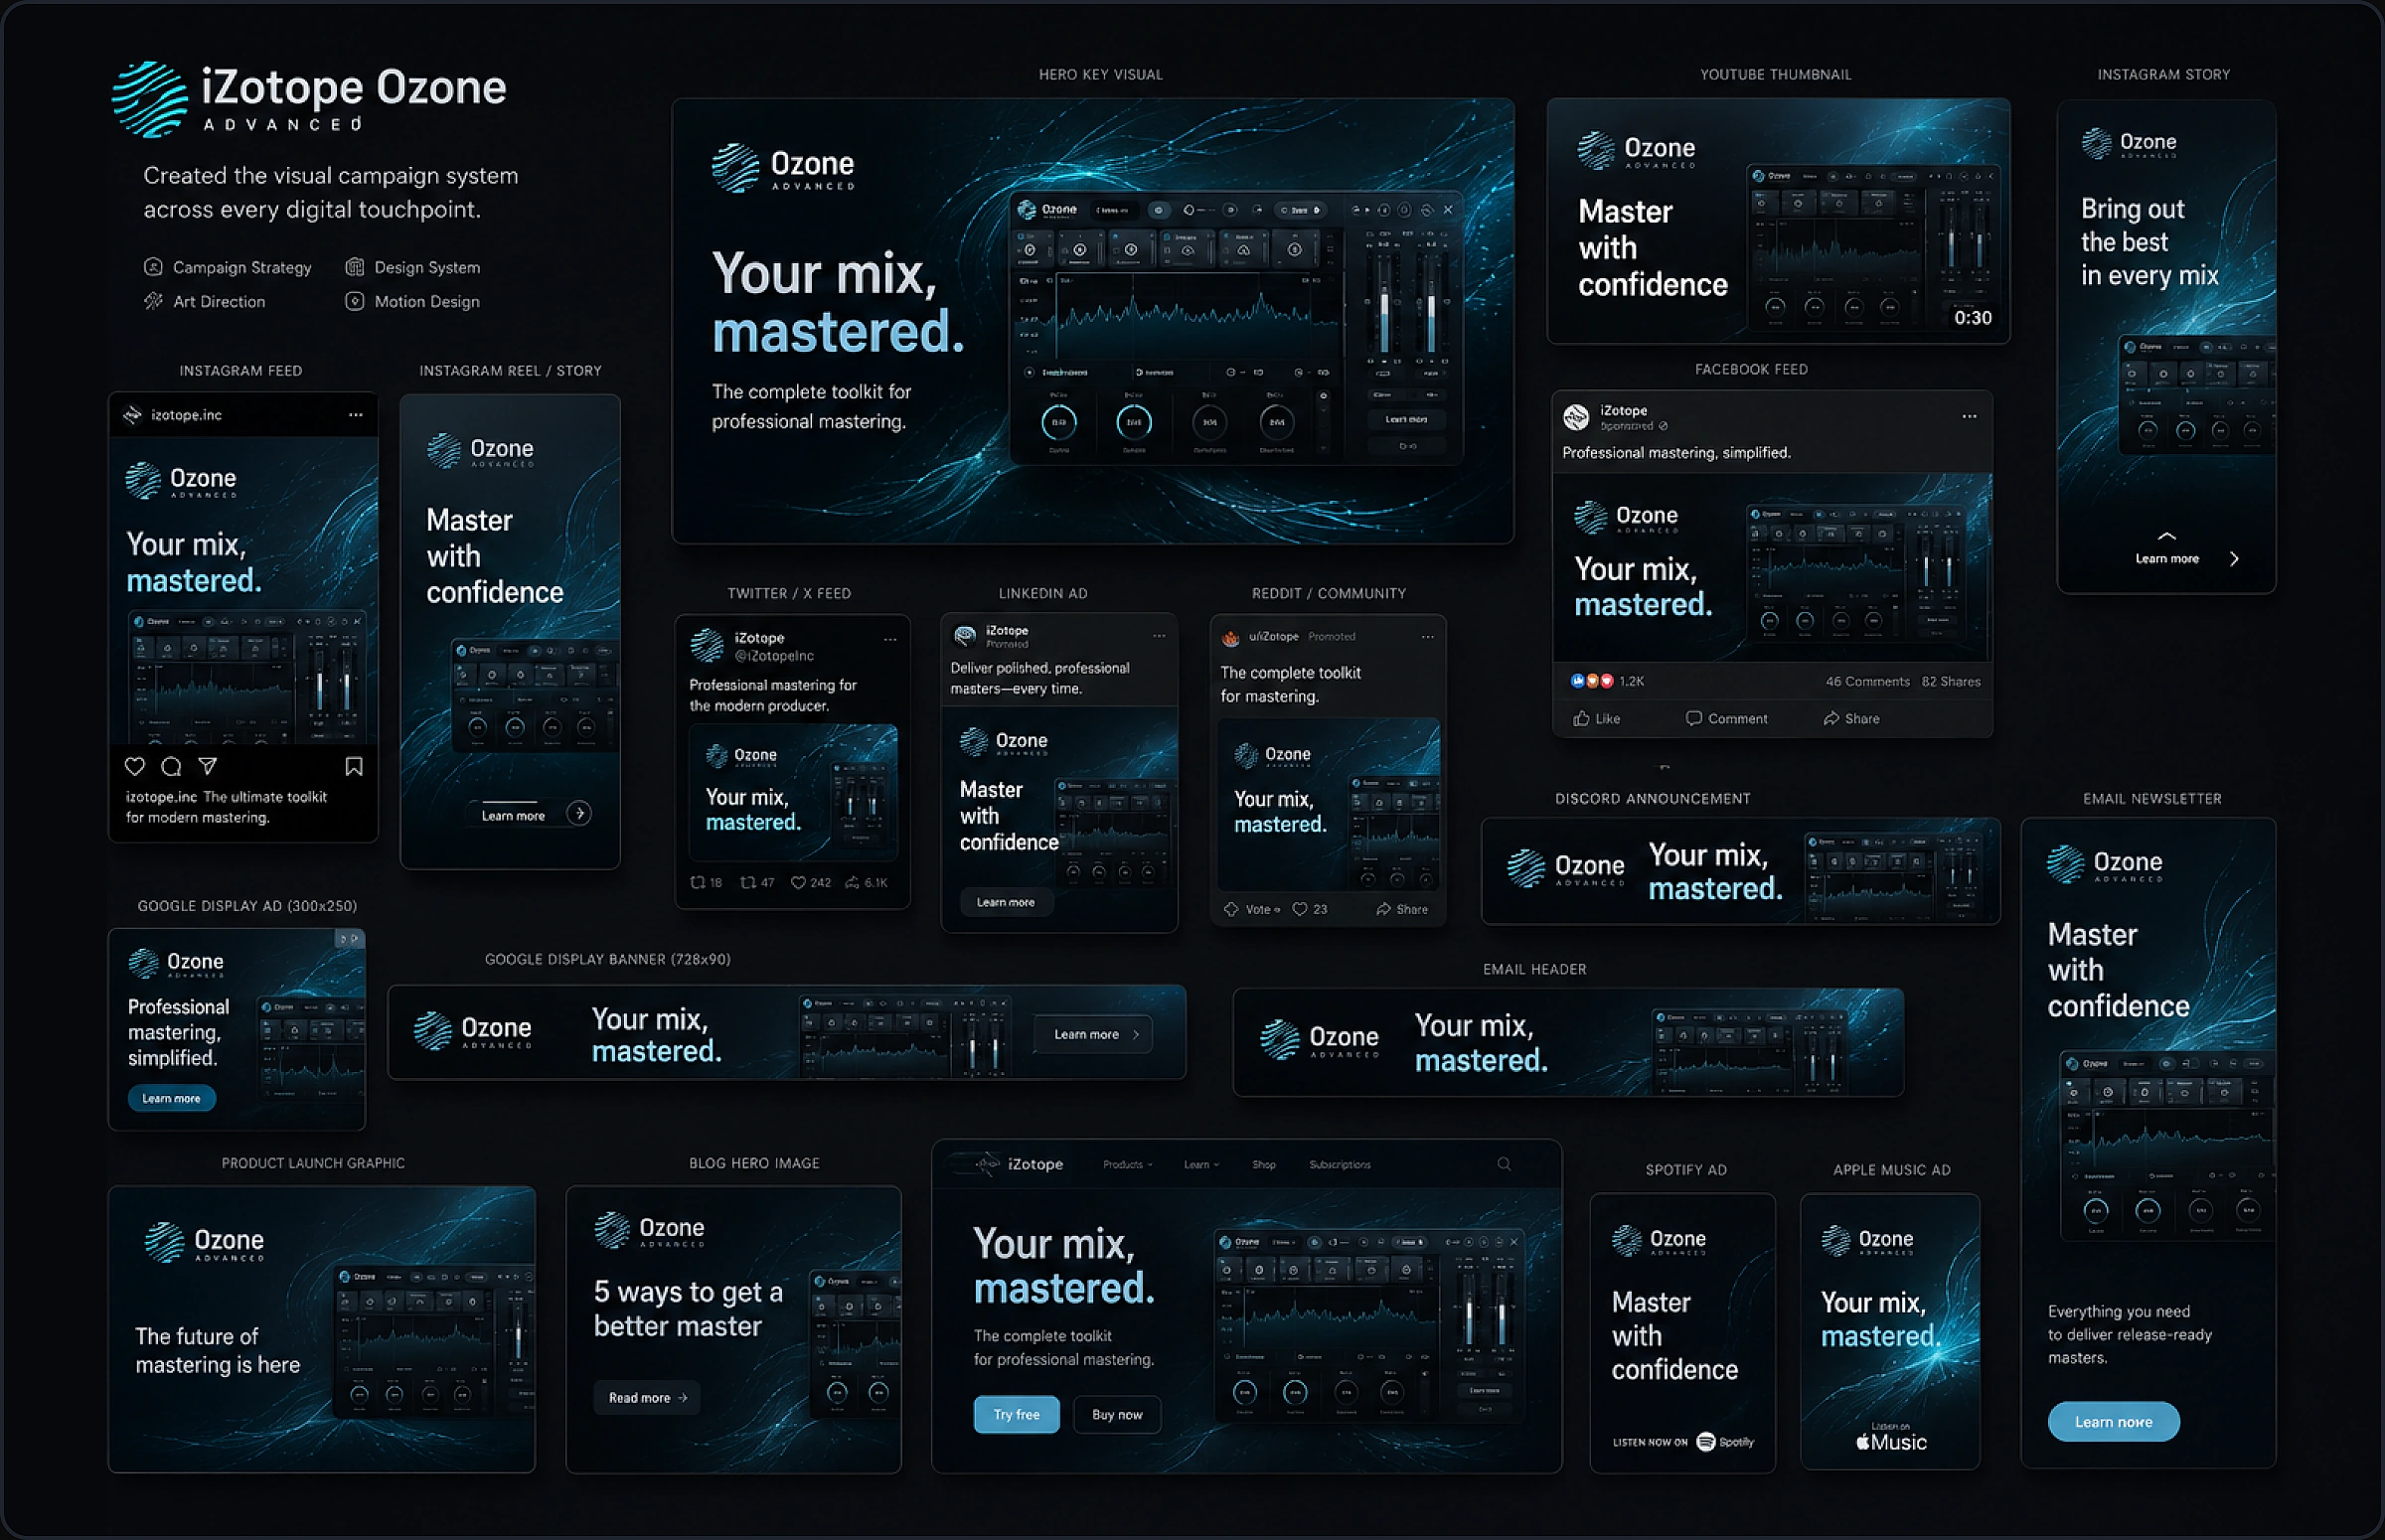Open Shop in the iZotope website nav

[x=1264, y=1165]
